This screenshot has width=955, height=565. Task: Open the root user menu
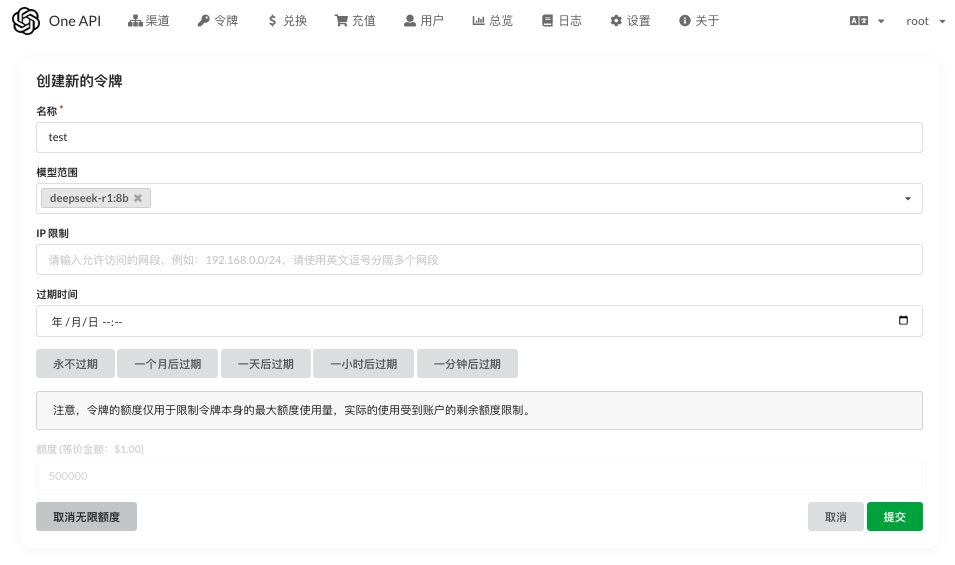[x=925, y=21]
